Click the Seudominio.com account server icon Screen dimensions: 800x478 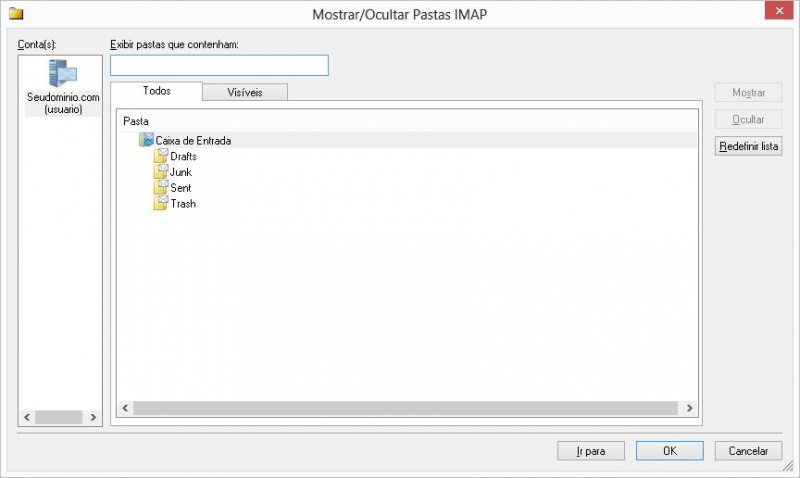[x=63, y=74]
